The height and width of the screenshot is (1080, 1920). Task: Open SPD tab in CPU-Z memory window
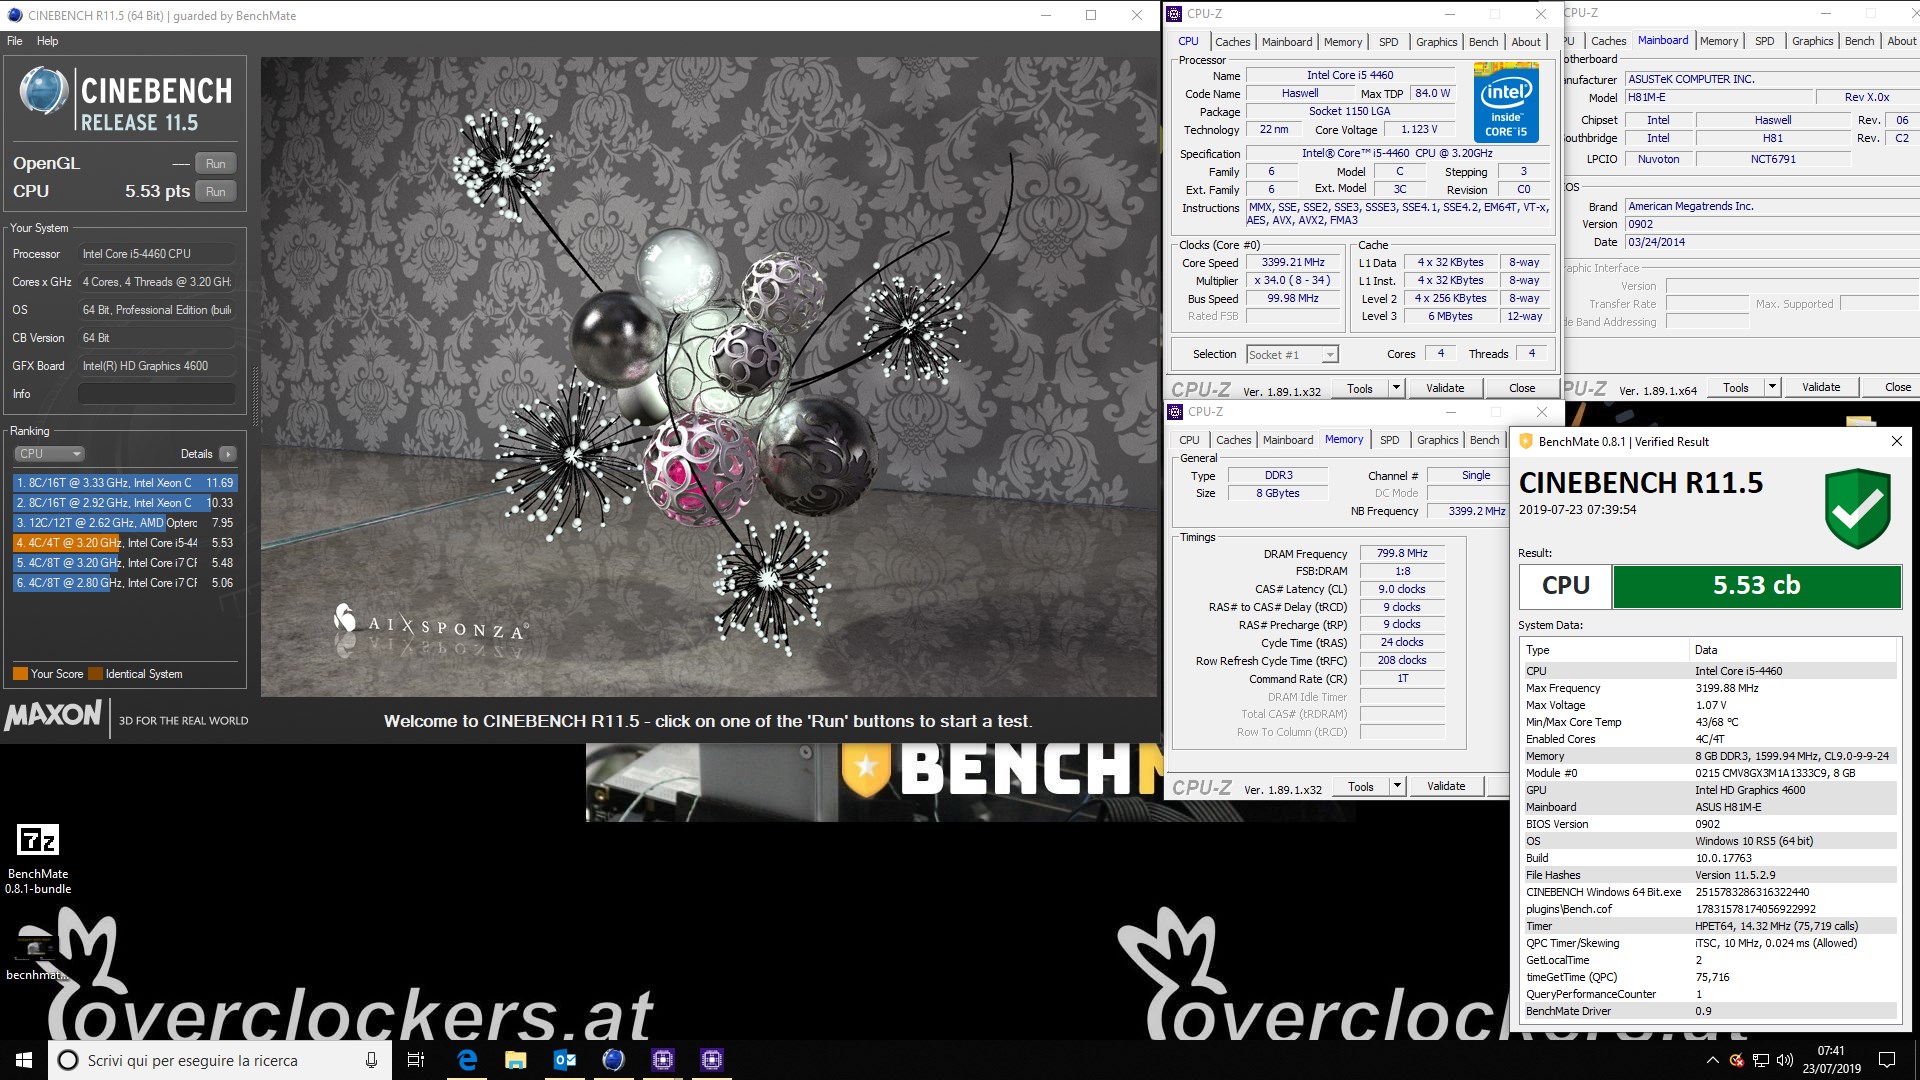(1389, 440)
